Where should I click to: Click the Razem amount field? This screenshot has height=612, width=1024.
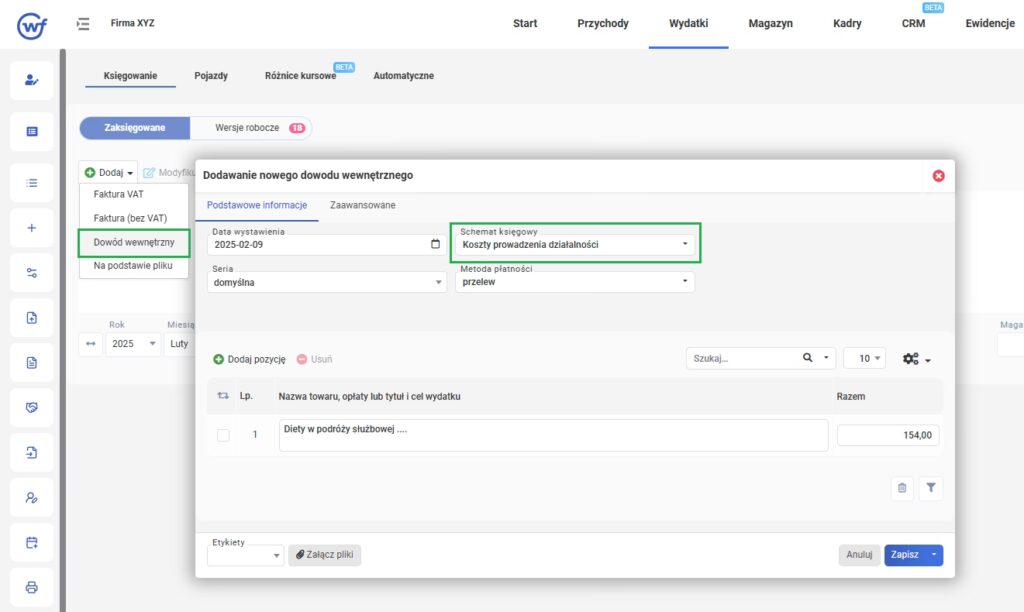pyautogui.click(x=887, y=435)
